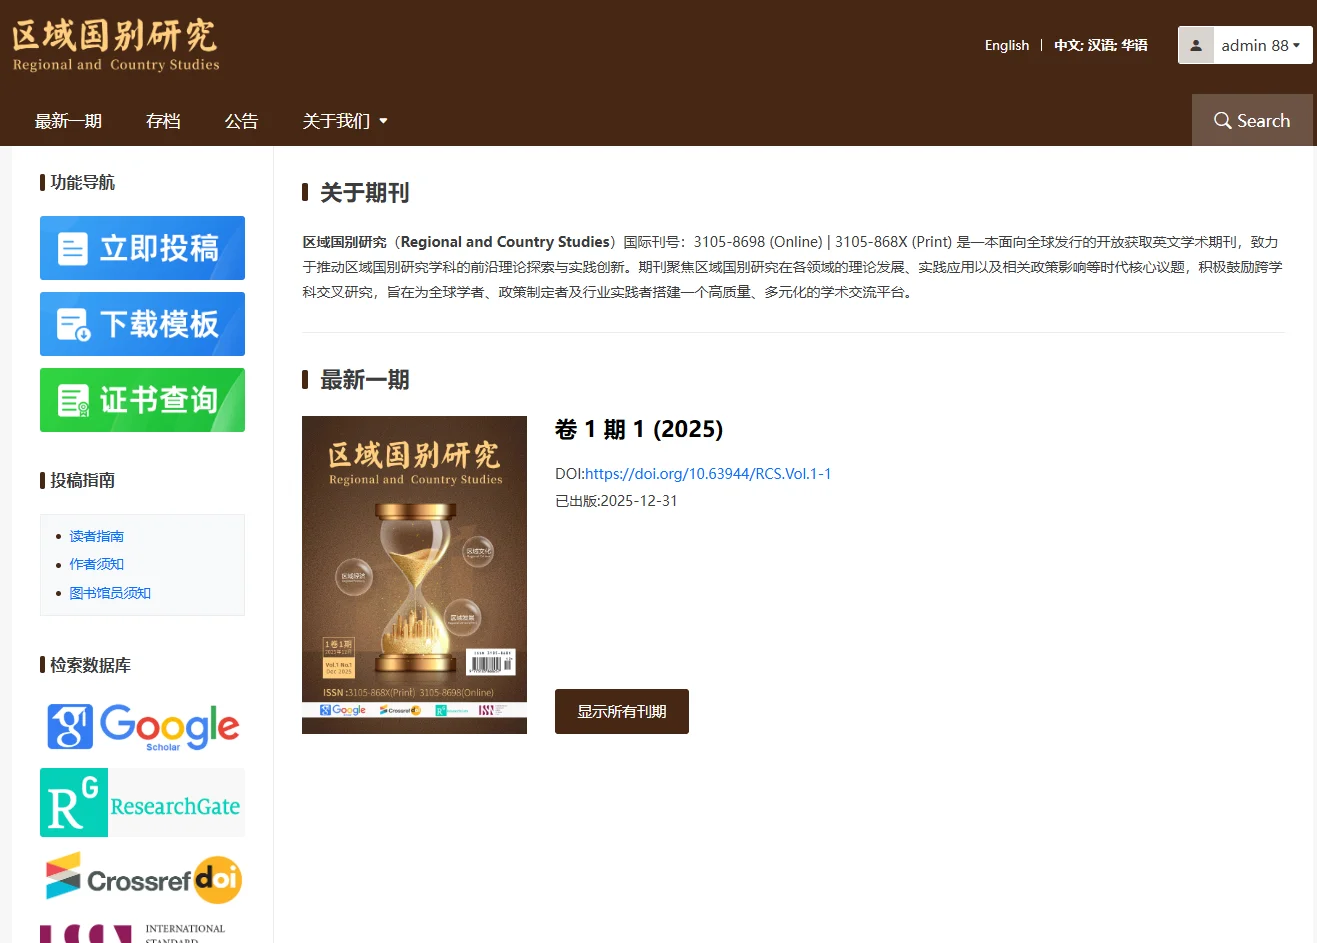Switch language to English

(1006, 45)
